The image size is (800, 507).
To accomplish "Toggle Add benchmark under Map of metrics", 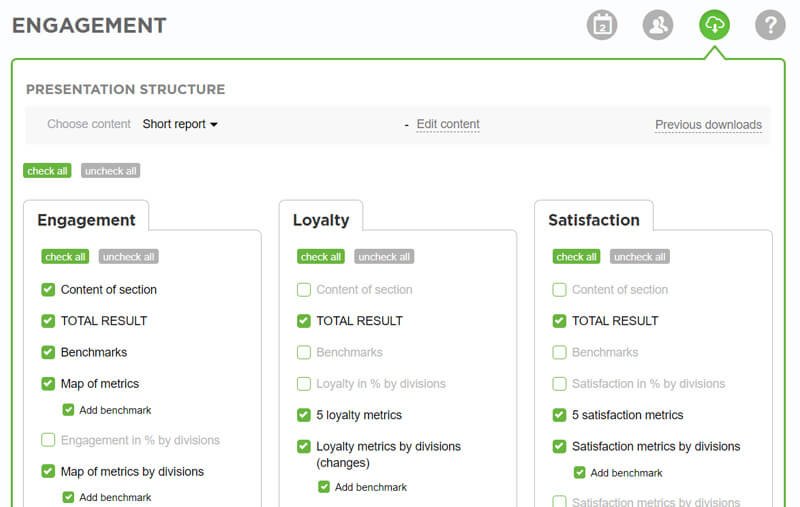I will [x=68, y=410].
